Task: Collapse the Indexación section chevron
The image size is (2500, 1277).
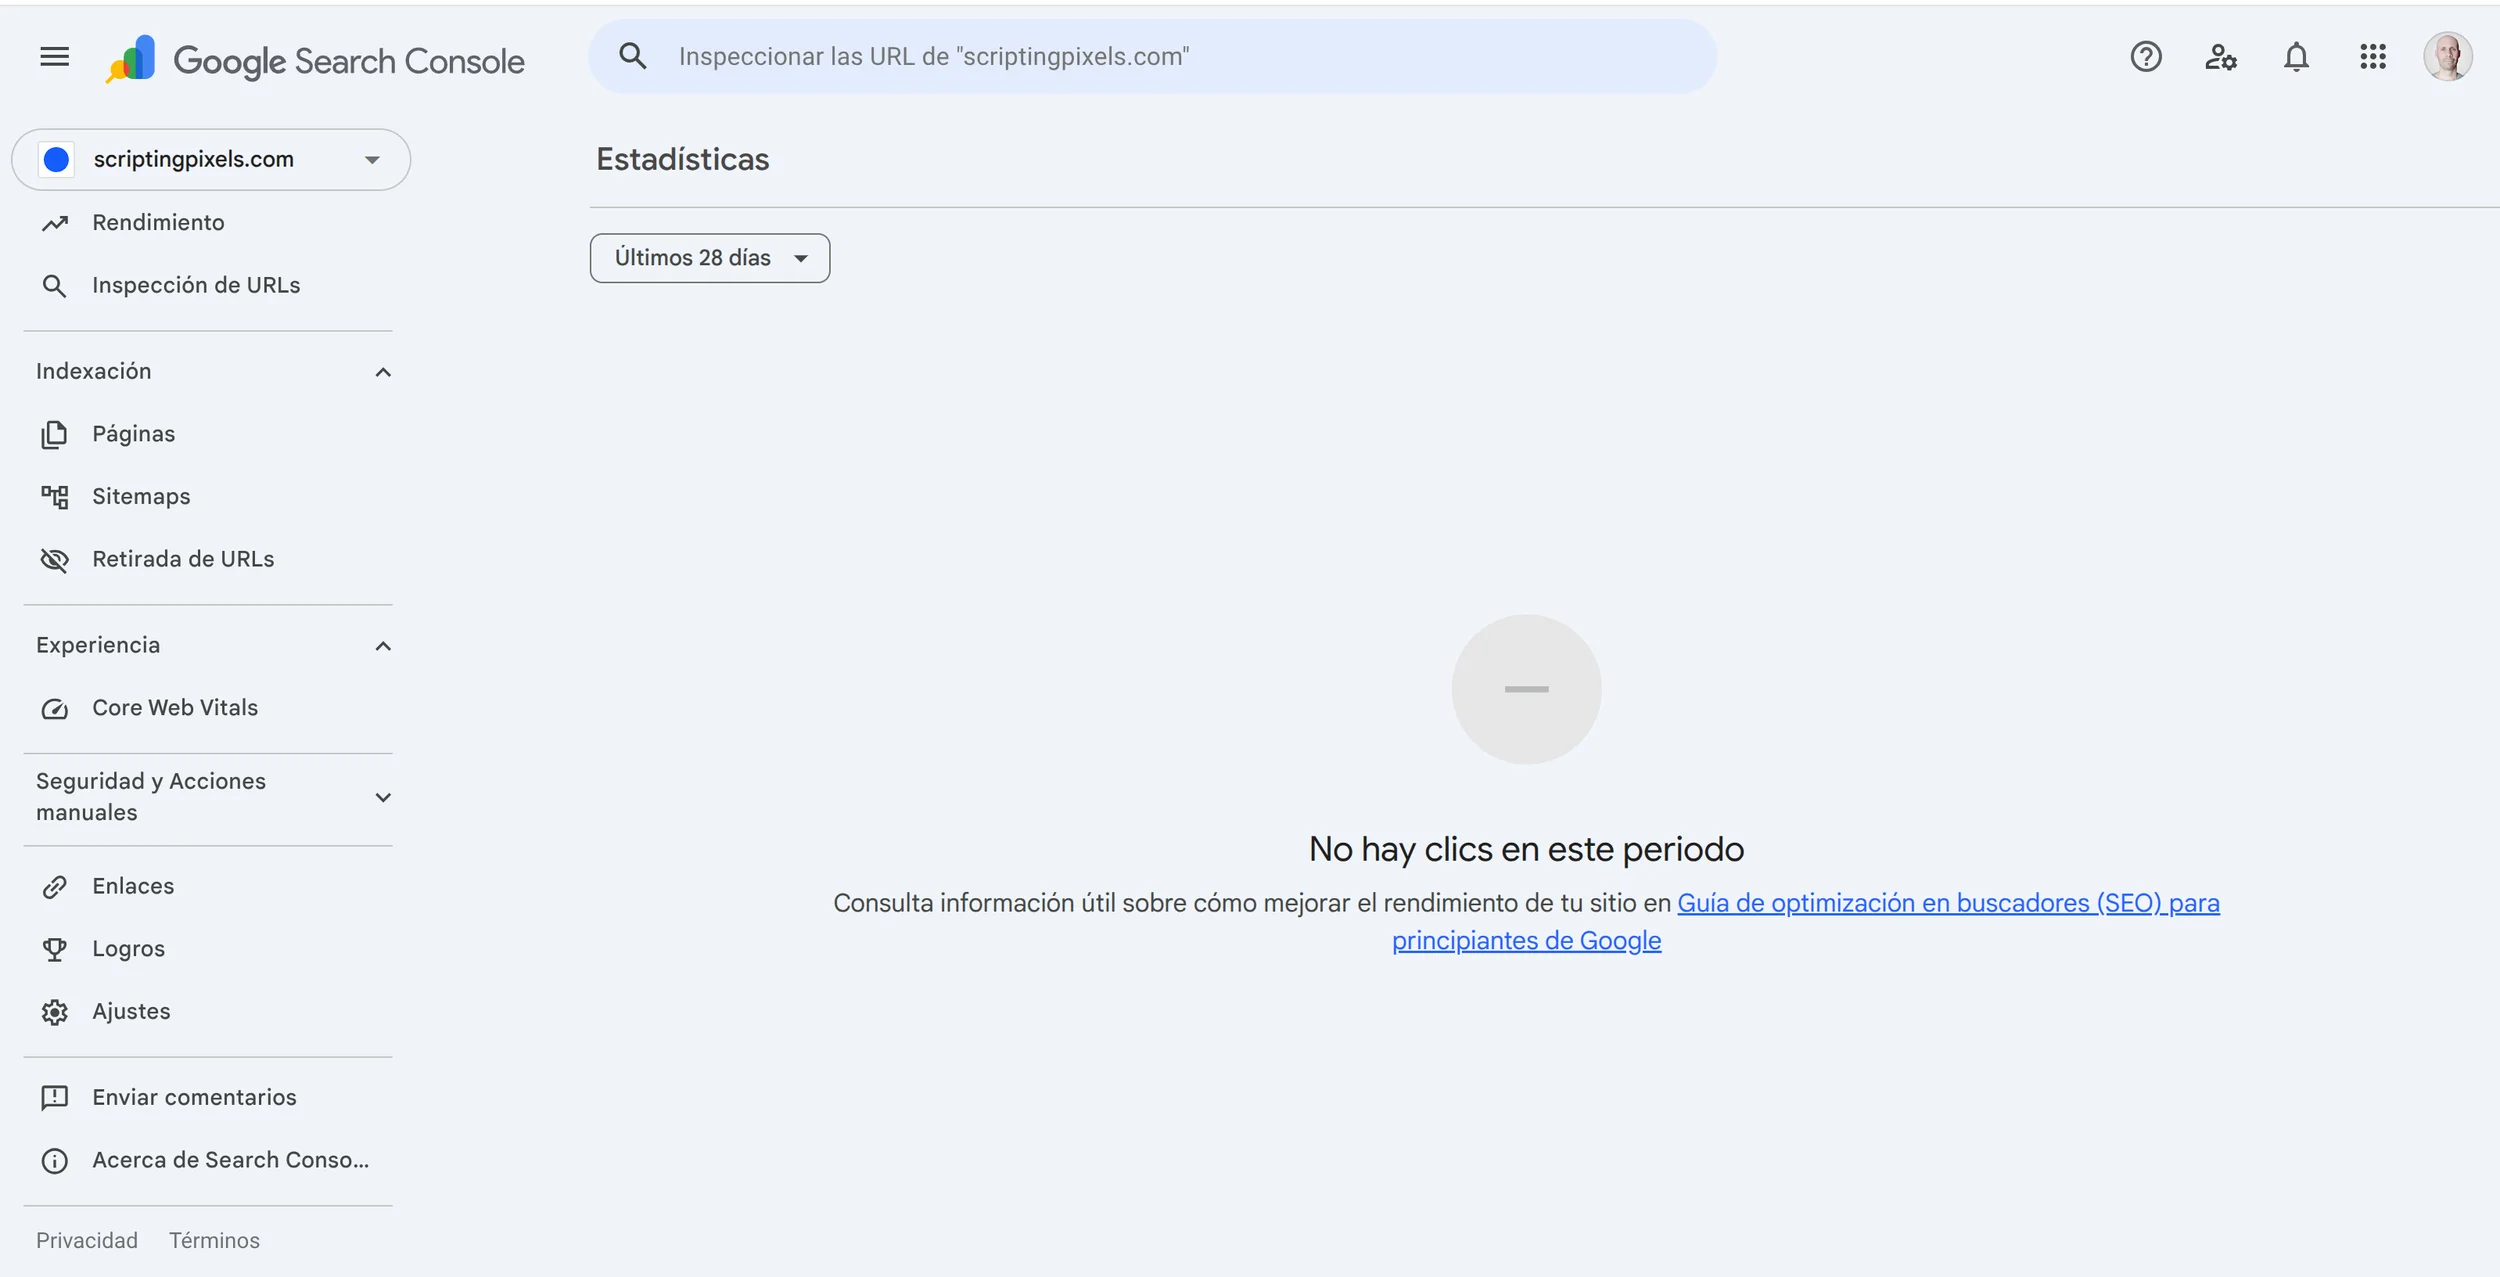Action: click(383, 372)
